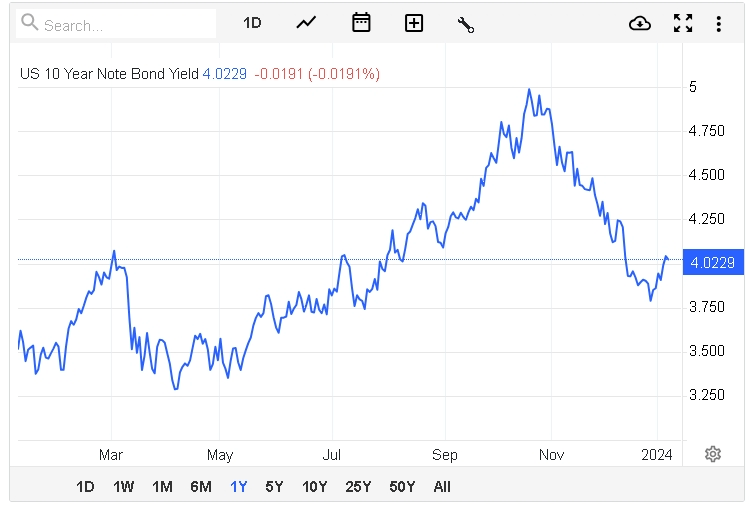Select the 5Y time range
Screen dimensions: 749x507
pyautogui.click(x=274, y=487)
